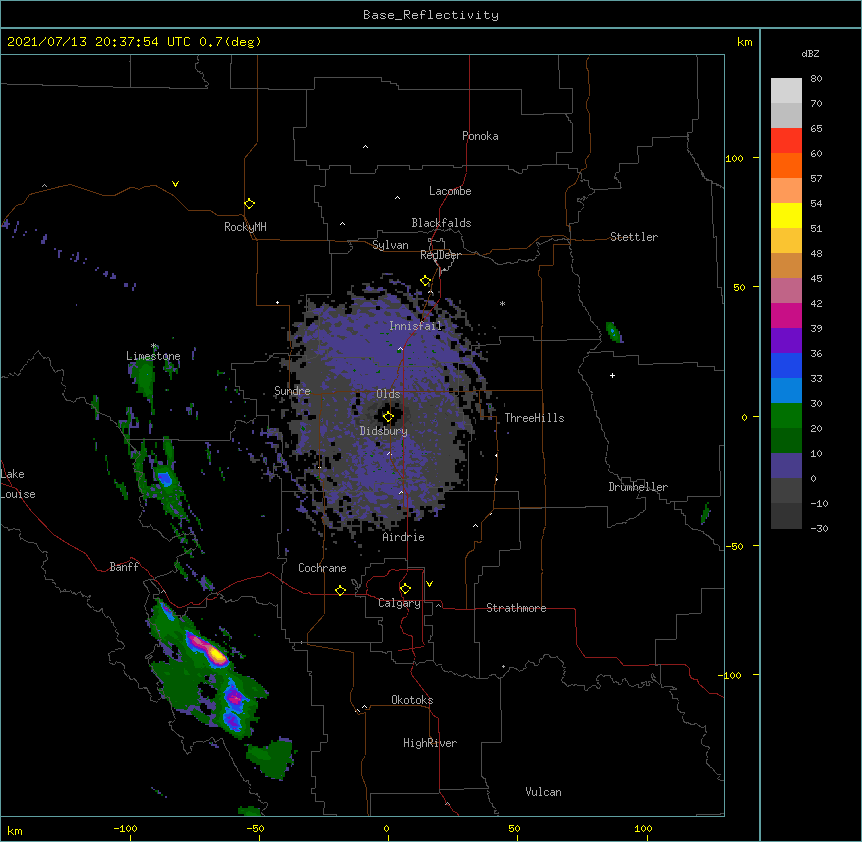862x842 pixels.
Task: Select the blue 33–36 dBZ legend swatch
Action: 786,365
